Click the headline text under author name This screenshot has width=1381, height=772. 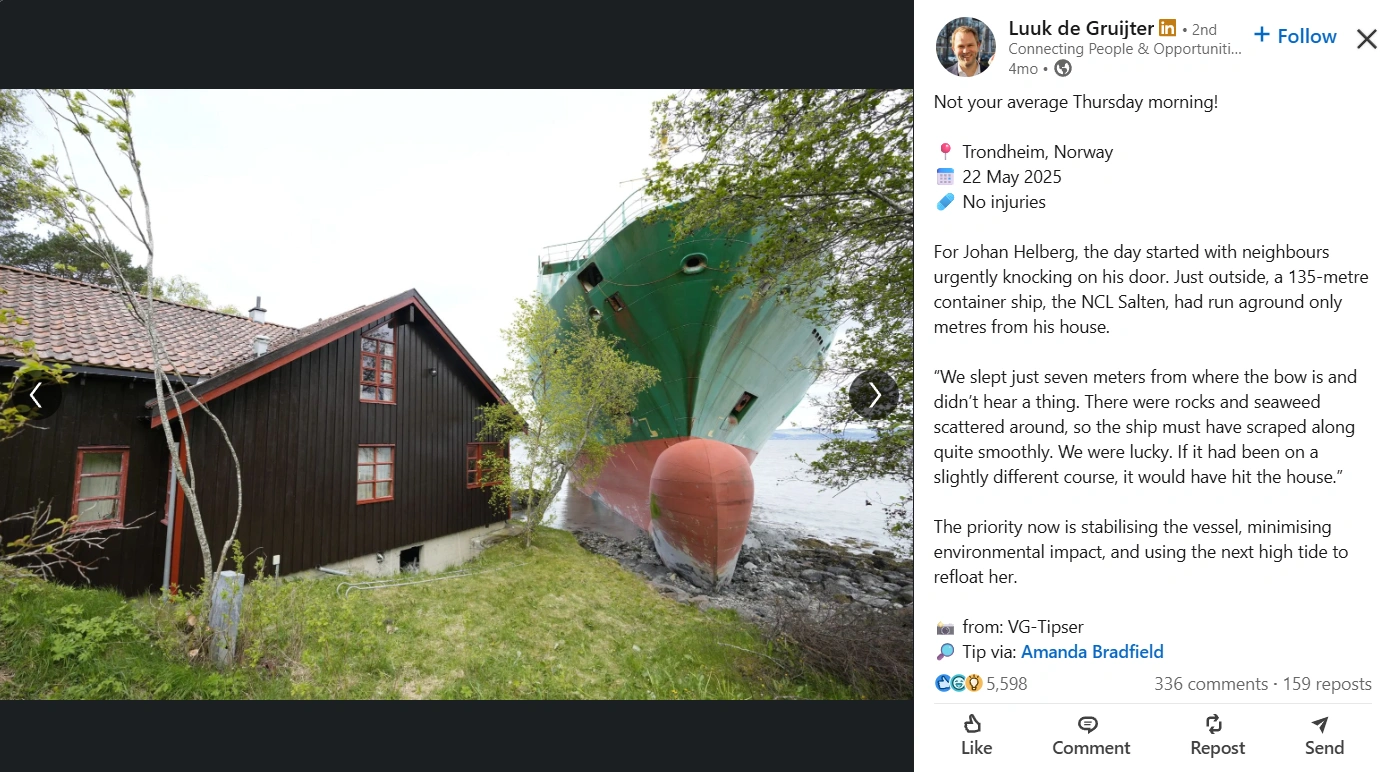(1125, 49)
